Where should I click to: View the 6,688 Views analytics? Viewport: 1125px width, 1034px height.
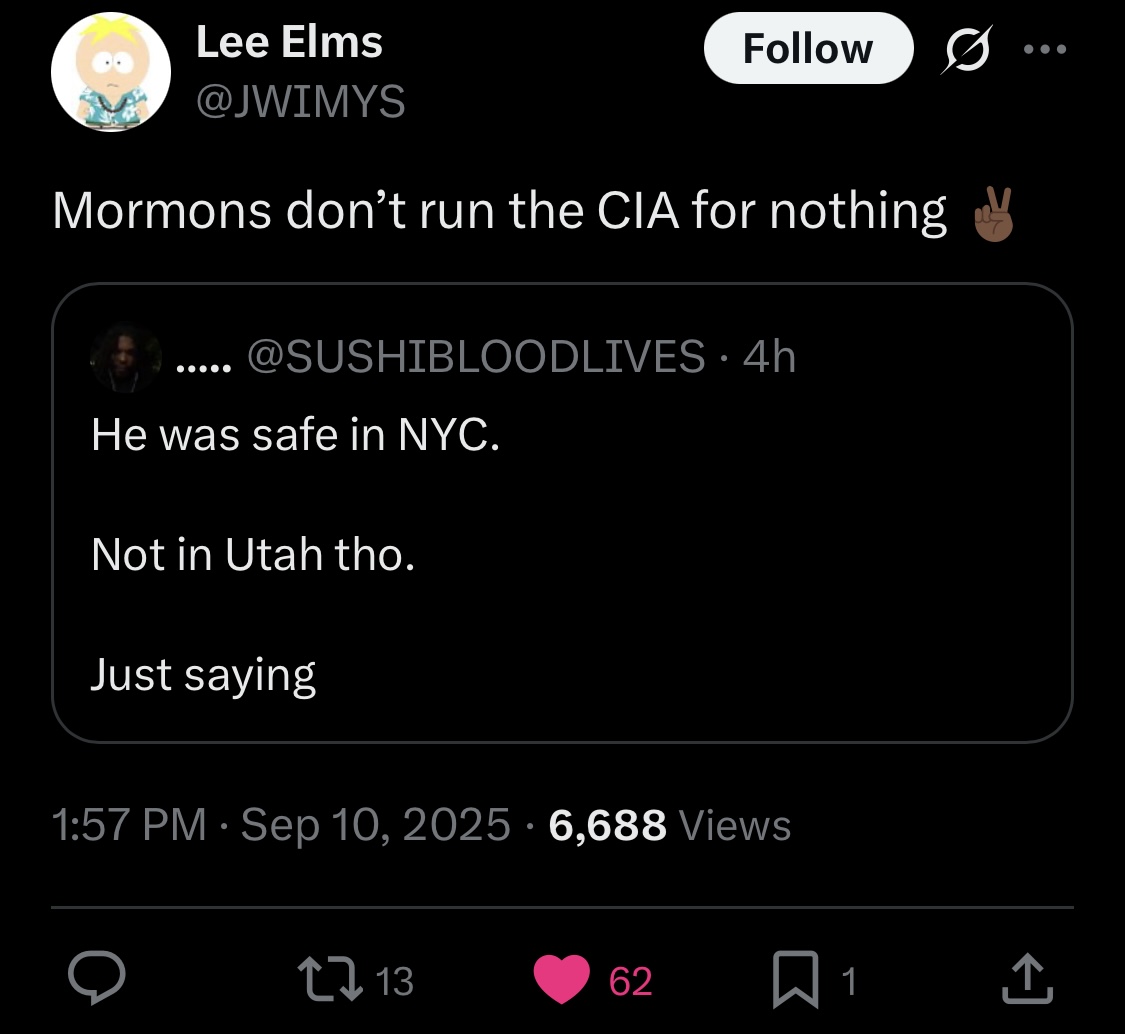click(670, 825)
